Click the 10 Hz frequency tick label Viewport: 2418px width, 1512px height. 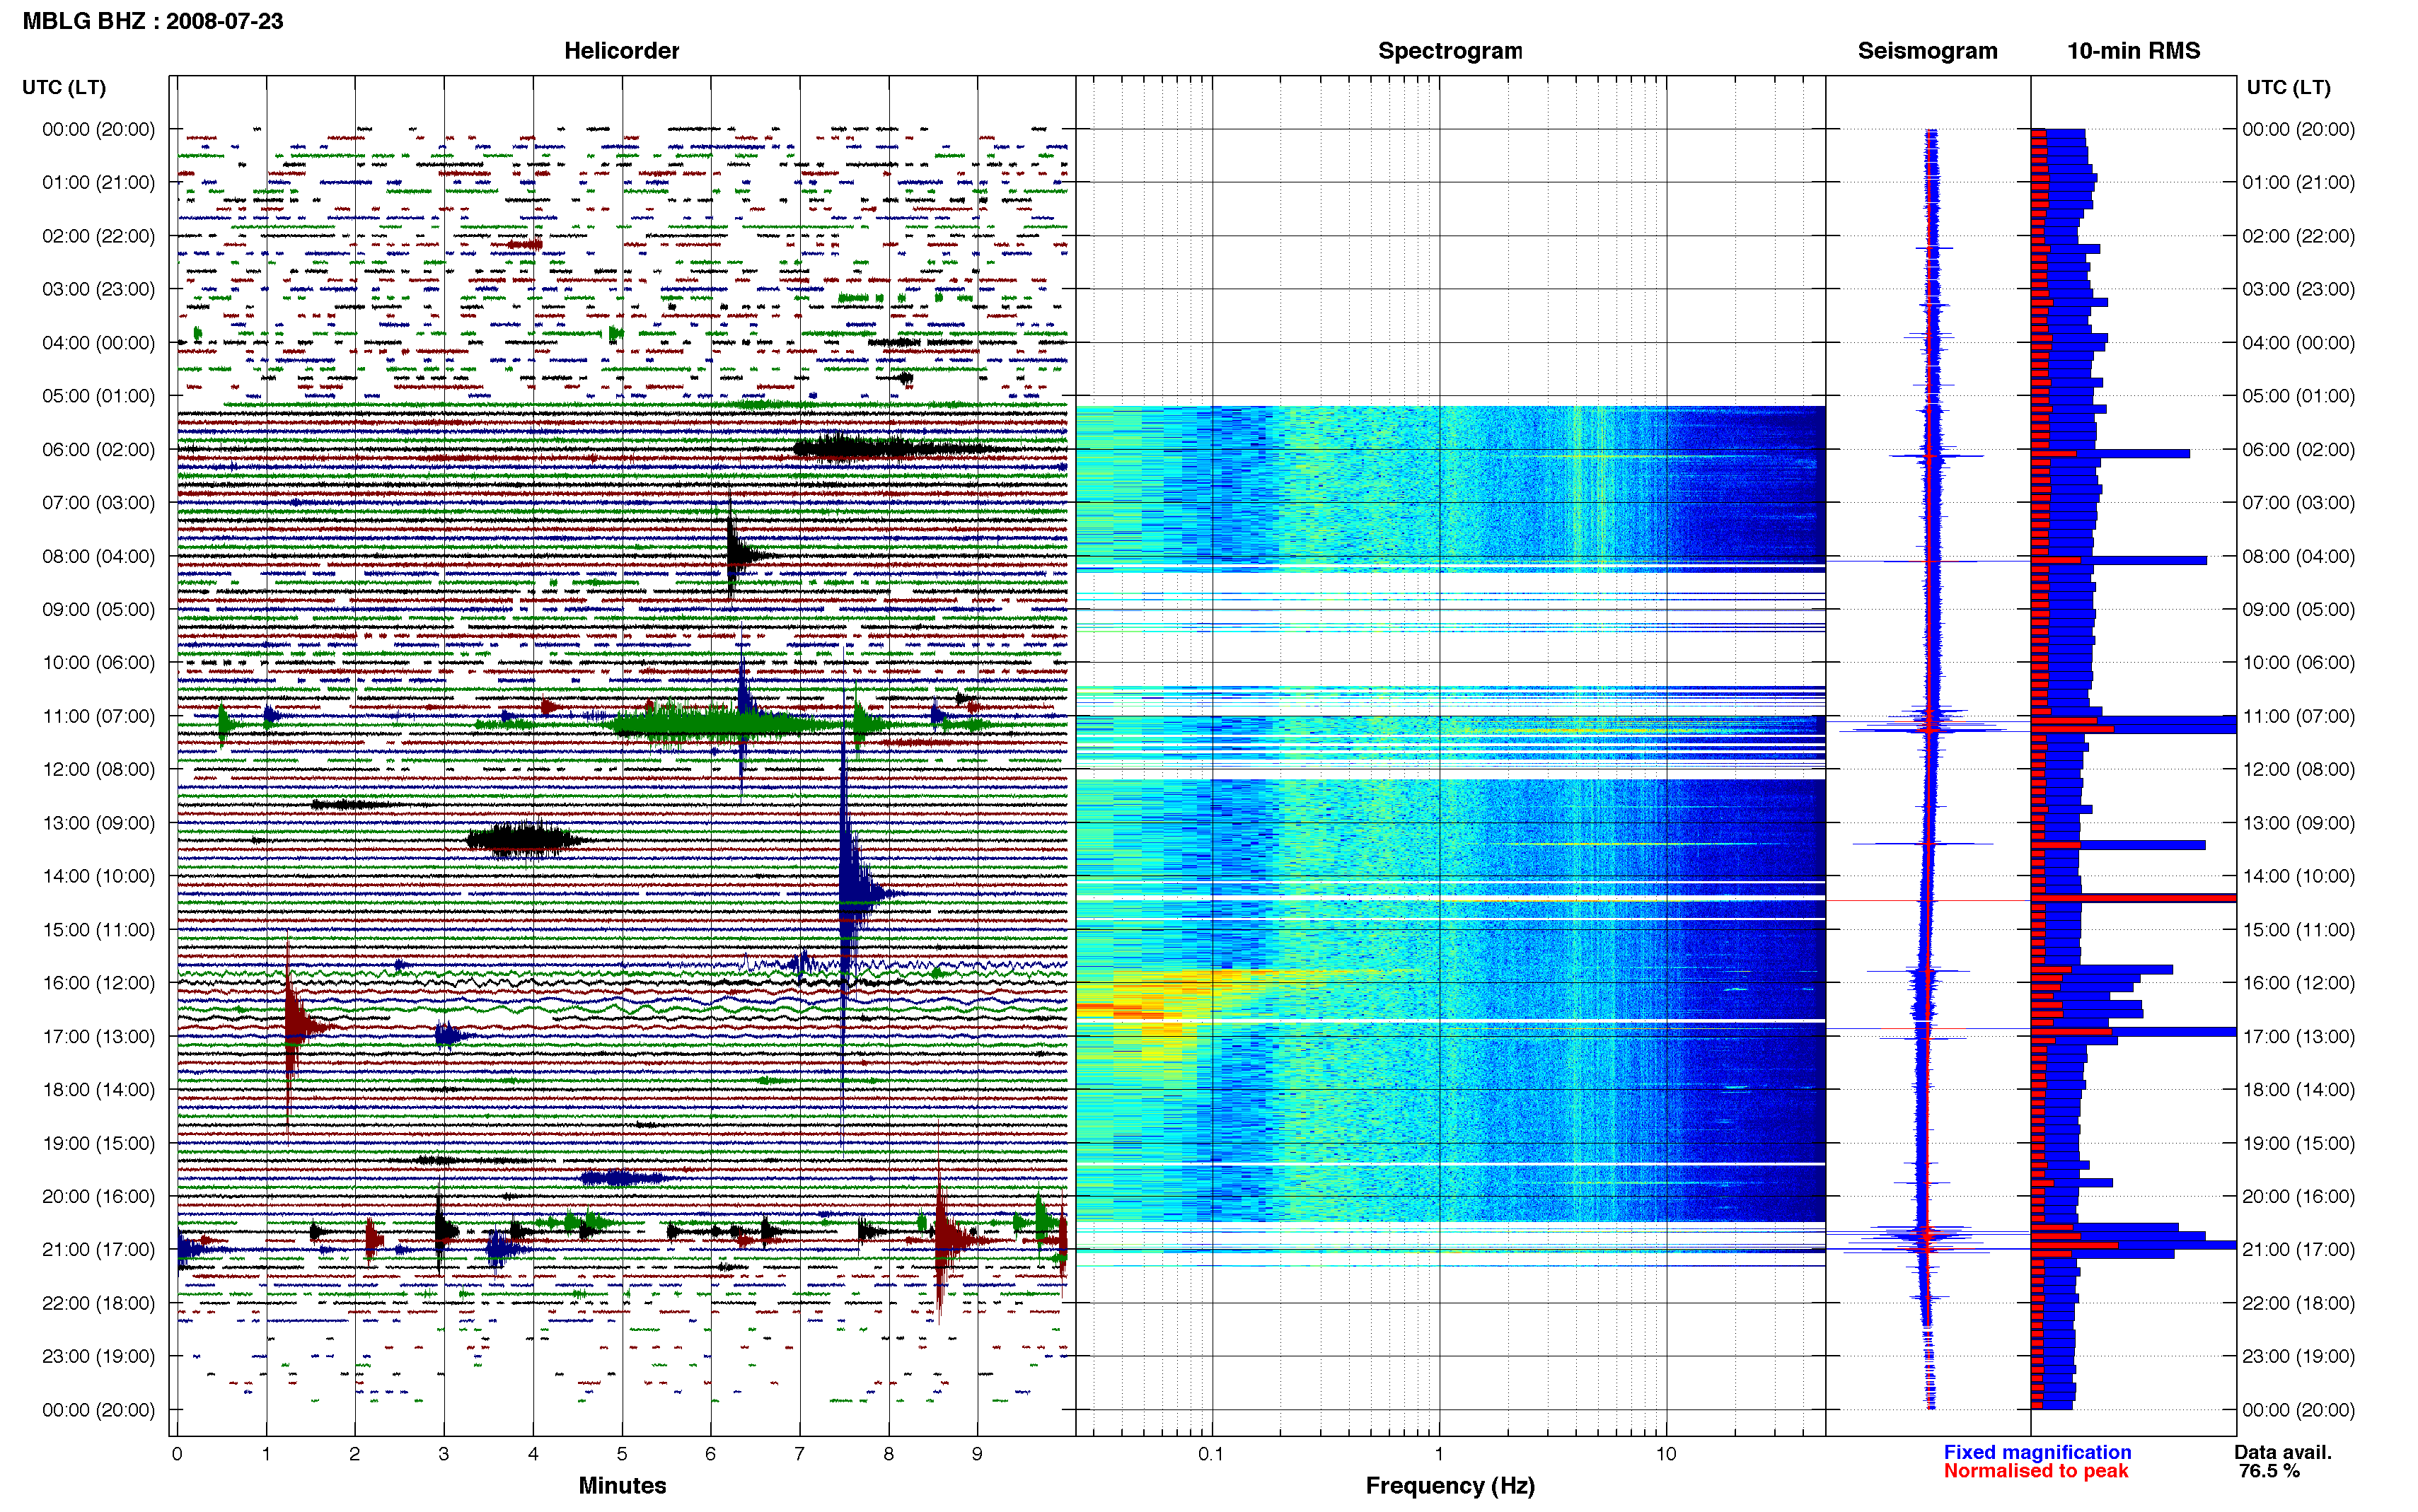(x=1666, y=1453)
